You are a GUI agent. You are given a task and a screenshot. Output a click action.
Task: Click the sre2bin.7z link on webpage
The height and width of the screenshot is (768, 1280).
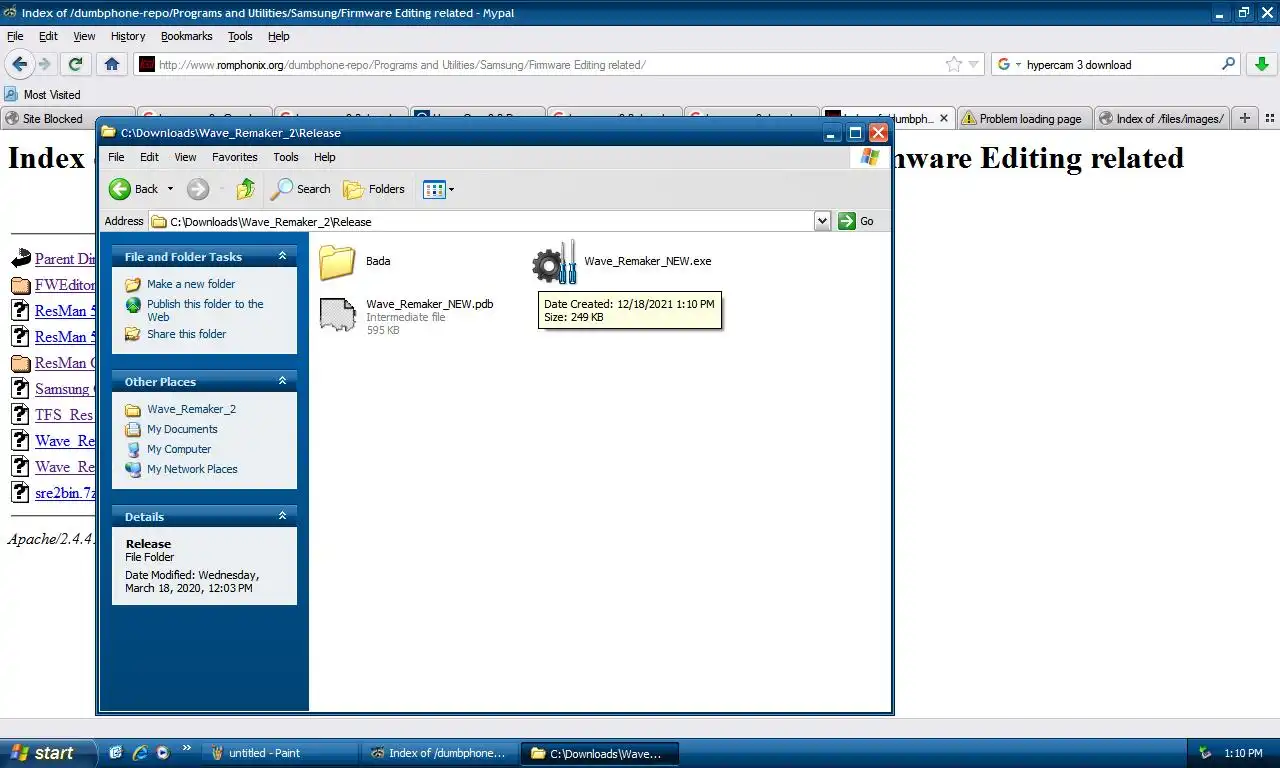(x=64, y=493)
